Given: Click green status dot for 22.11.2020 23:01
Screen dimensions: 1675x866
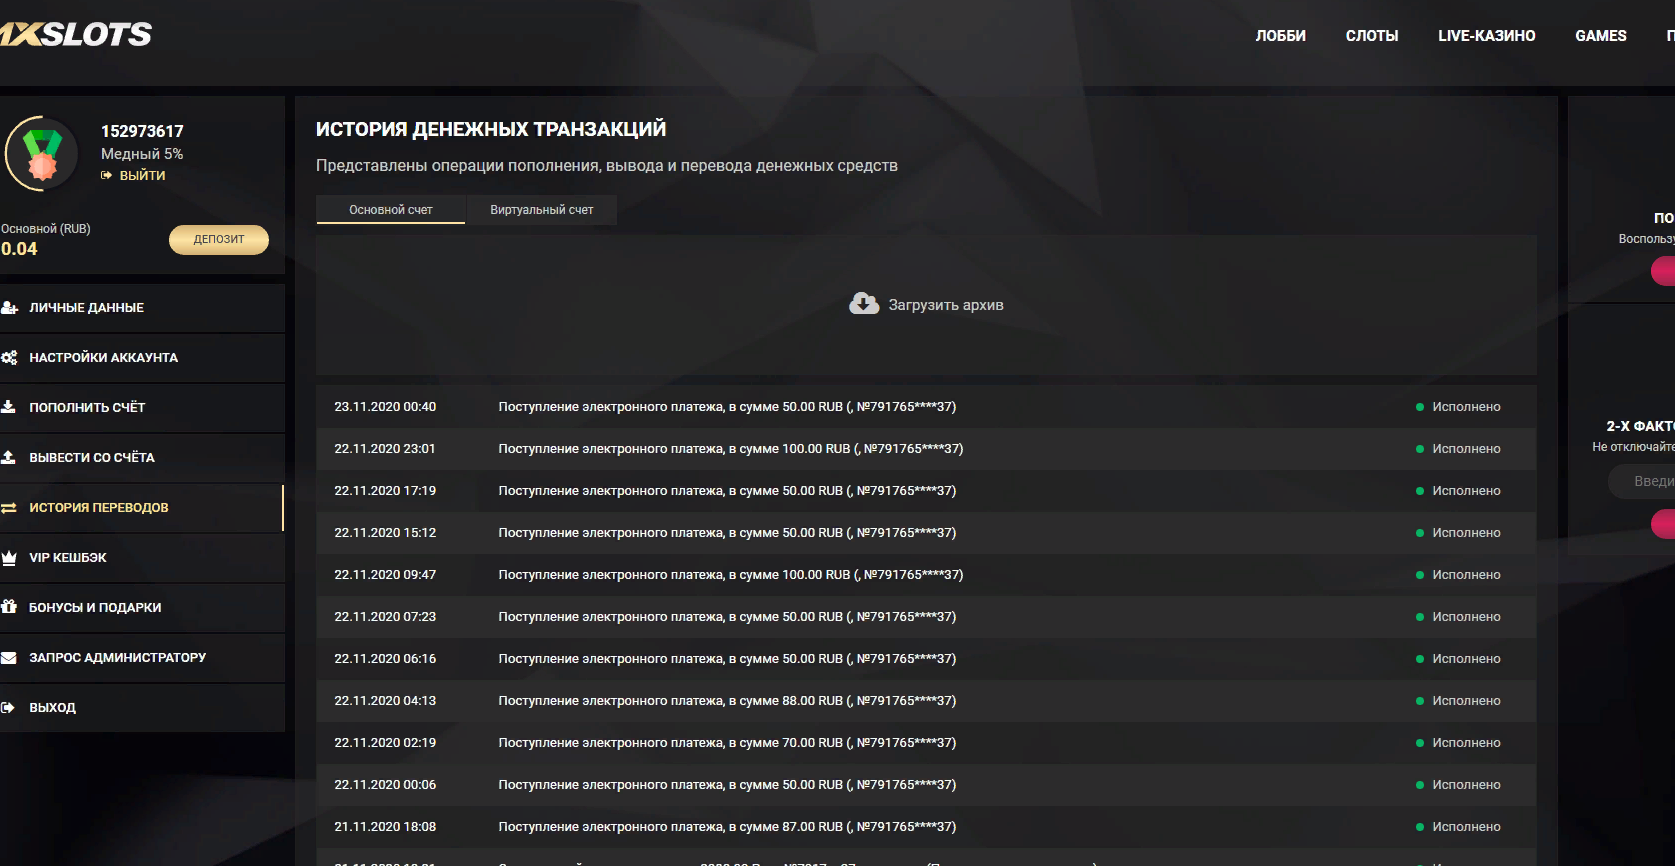Looking at the screenshot, I should (x=1420, y=449).
